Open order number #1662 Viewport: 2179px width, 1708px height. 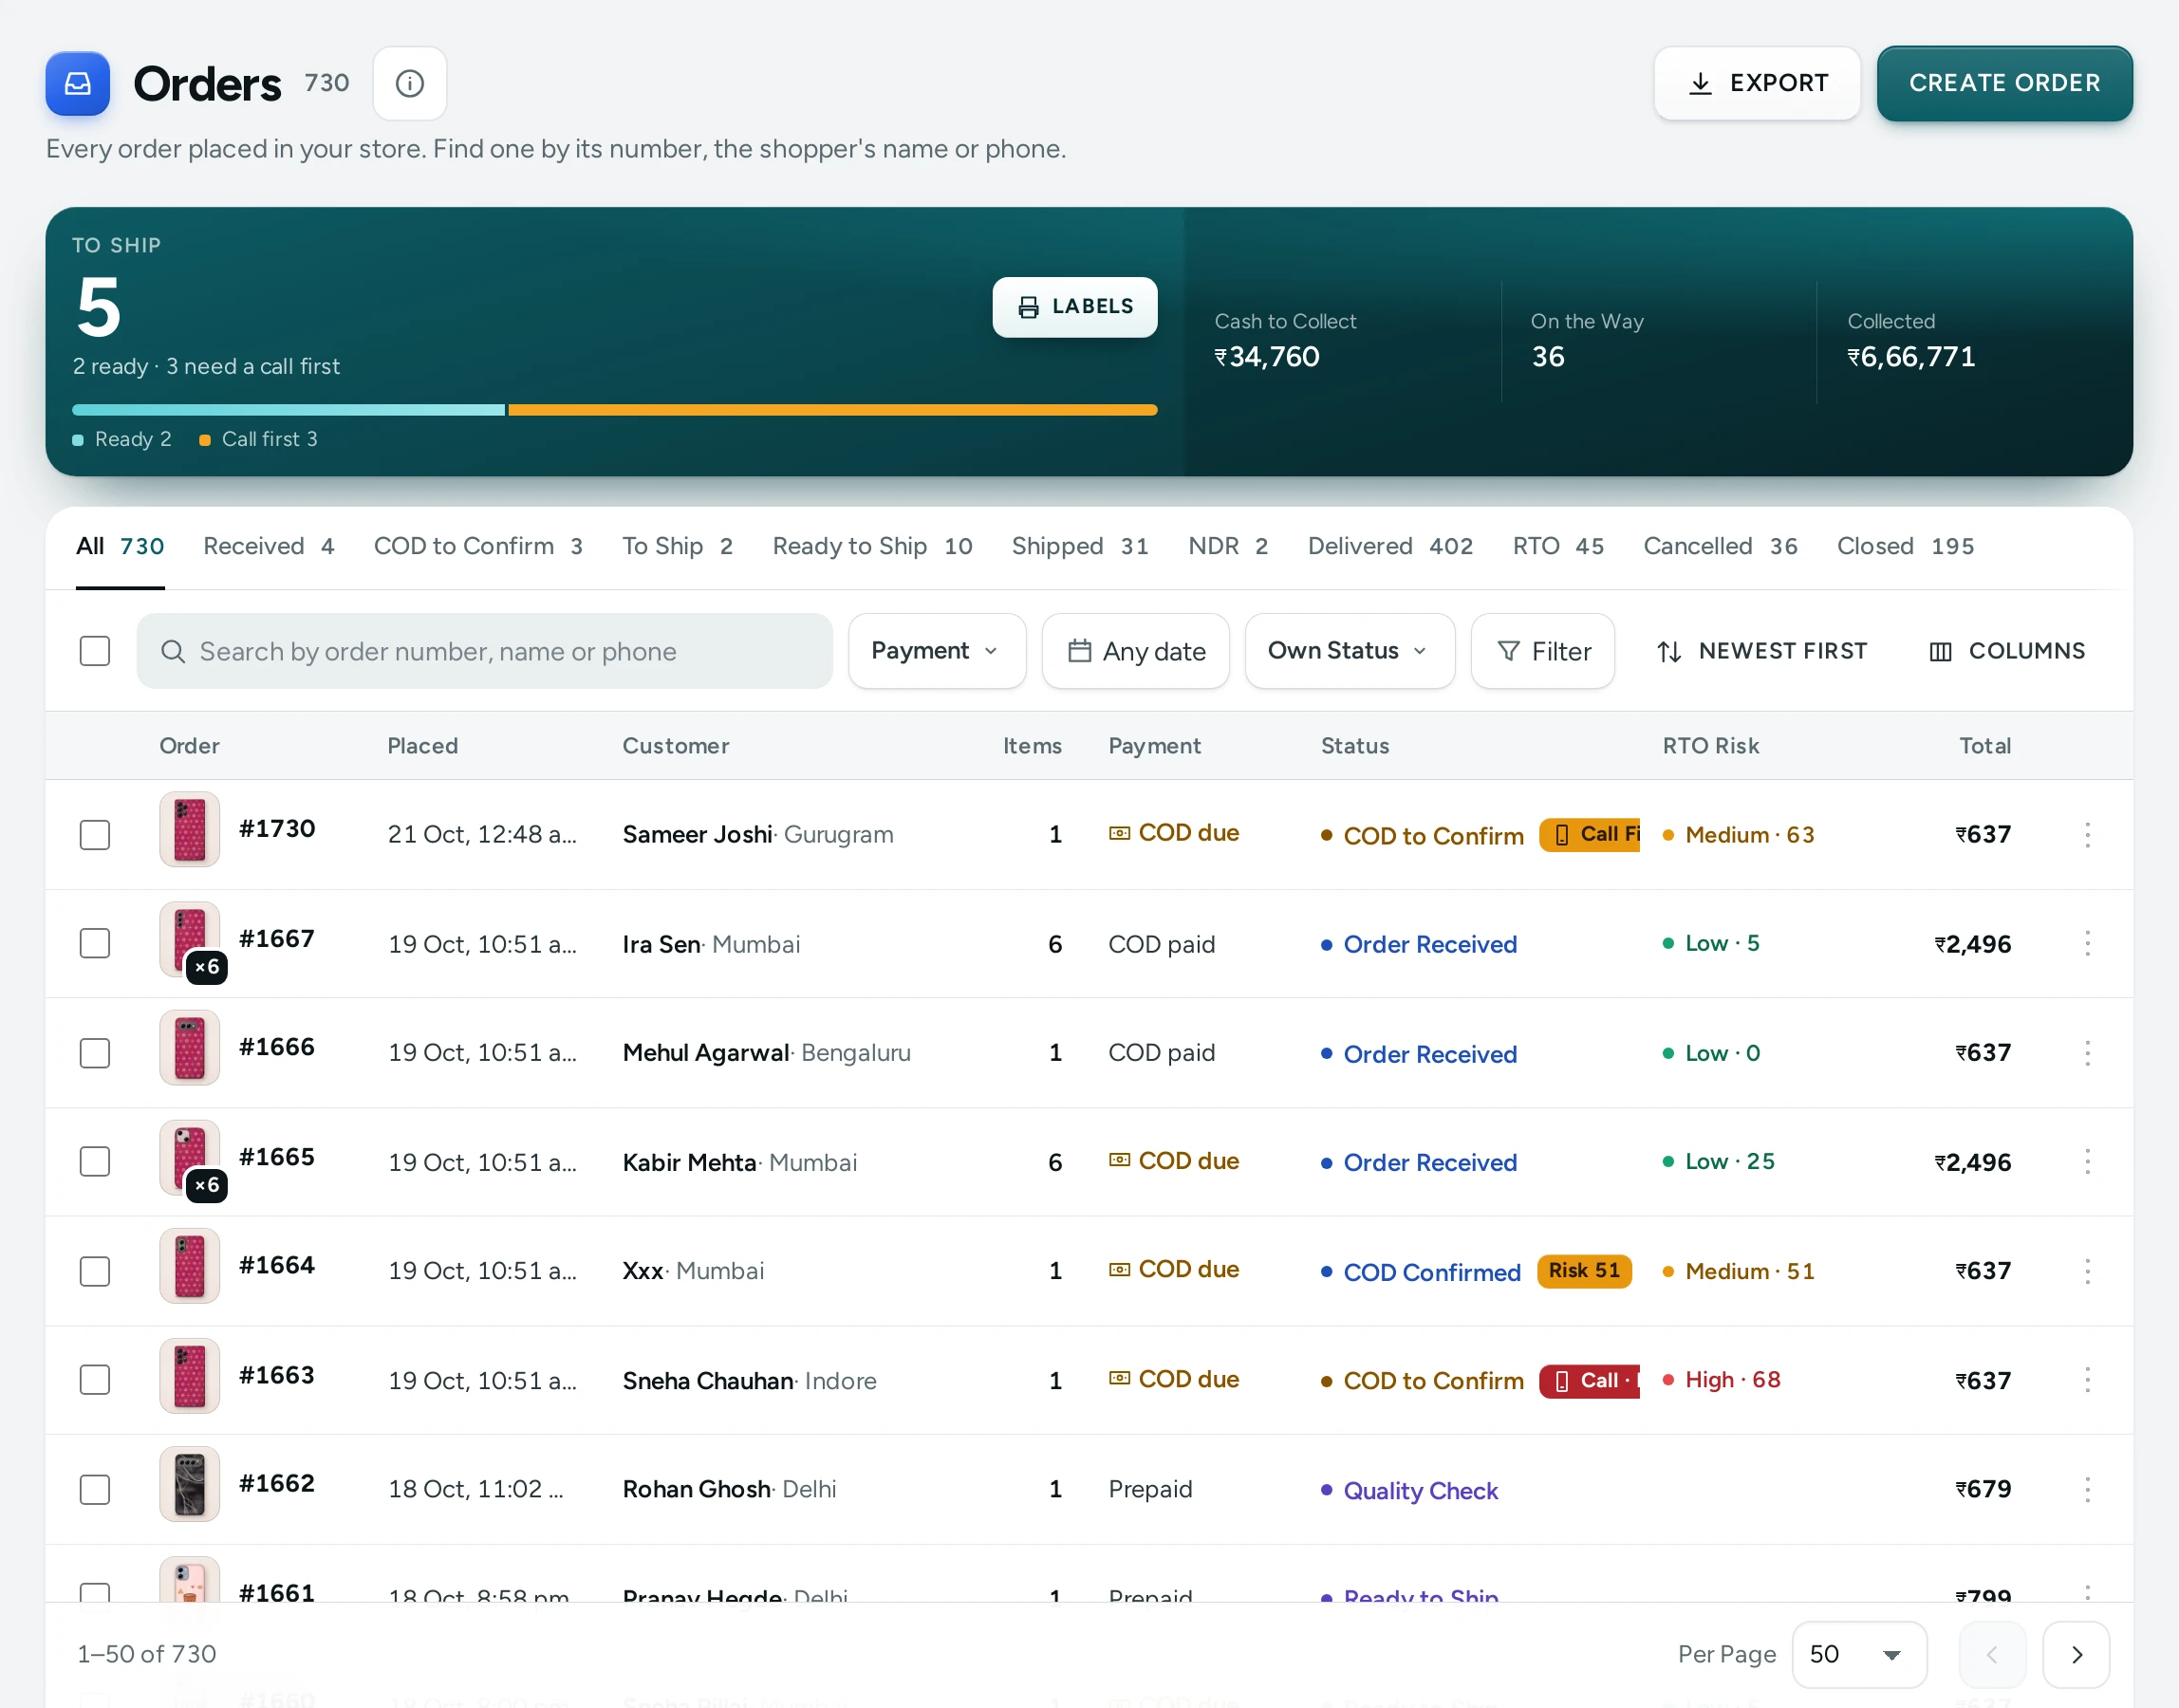(x=277, y=1483)
